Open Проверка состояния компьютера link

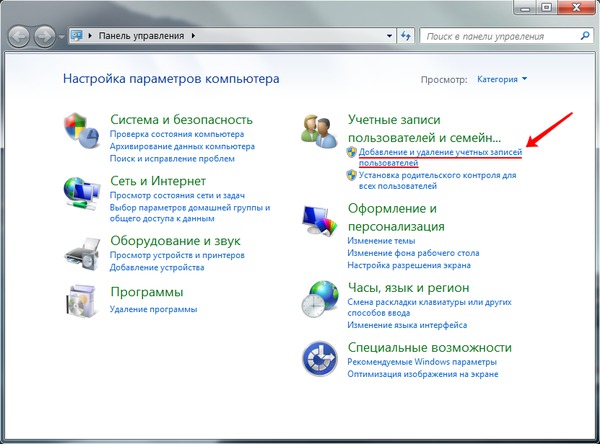(177, 134)
